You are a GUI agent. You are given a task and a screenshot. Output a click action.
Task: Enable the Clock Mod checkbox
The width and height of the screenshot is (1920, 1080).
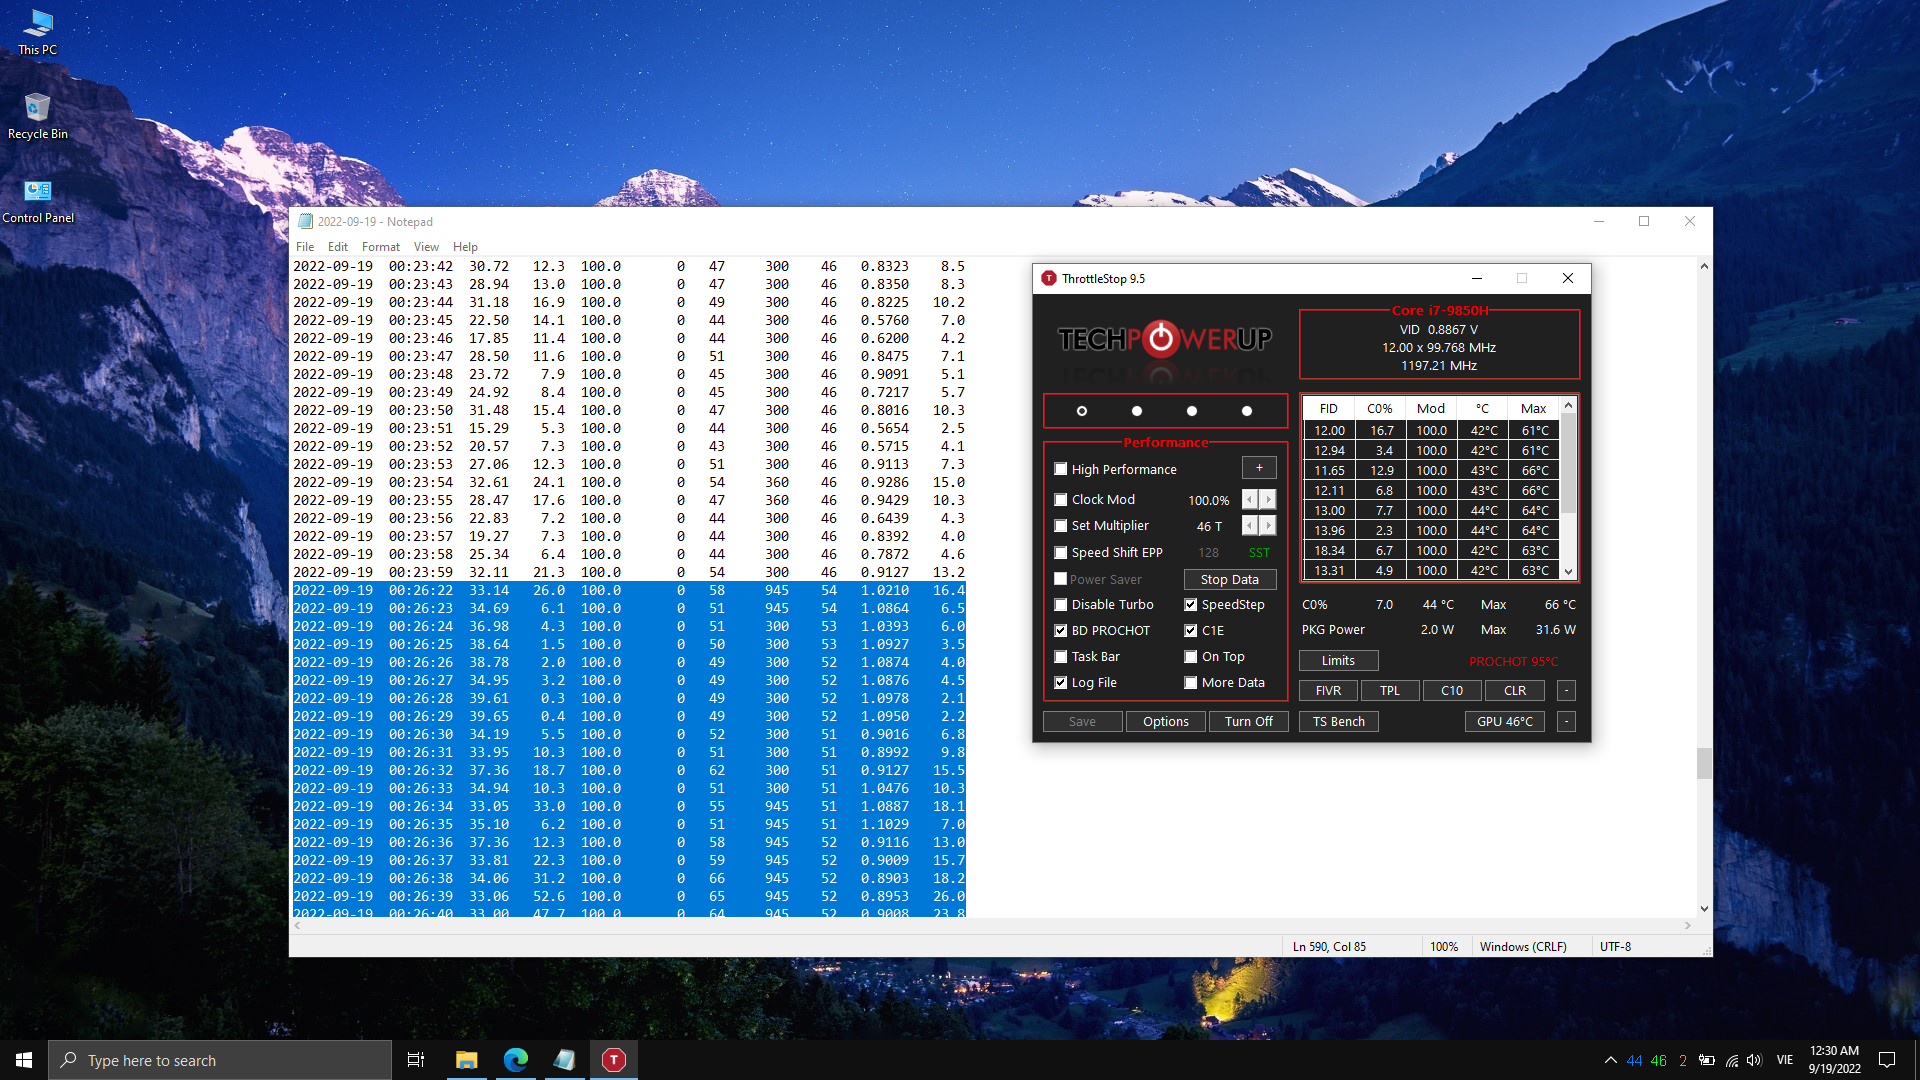(x=1061, y=499)
